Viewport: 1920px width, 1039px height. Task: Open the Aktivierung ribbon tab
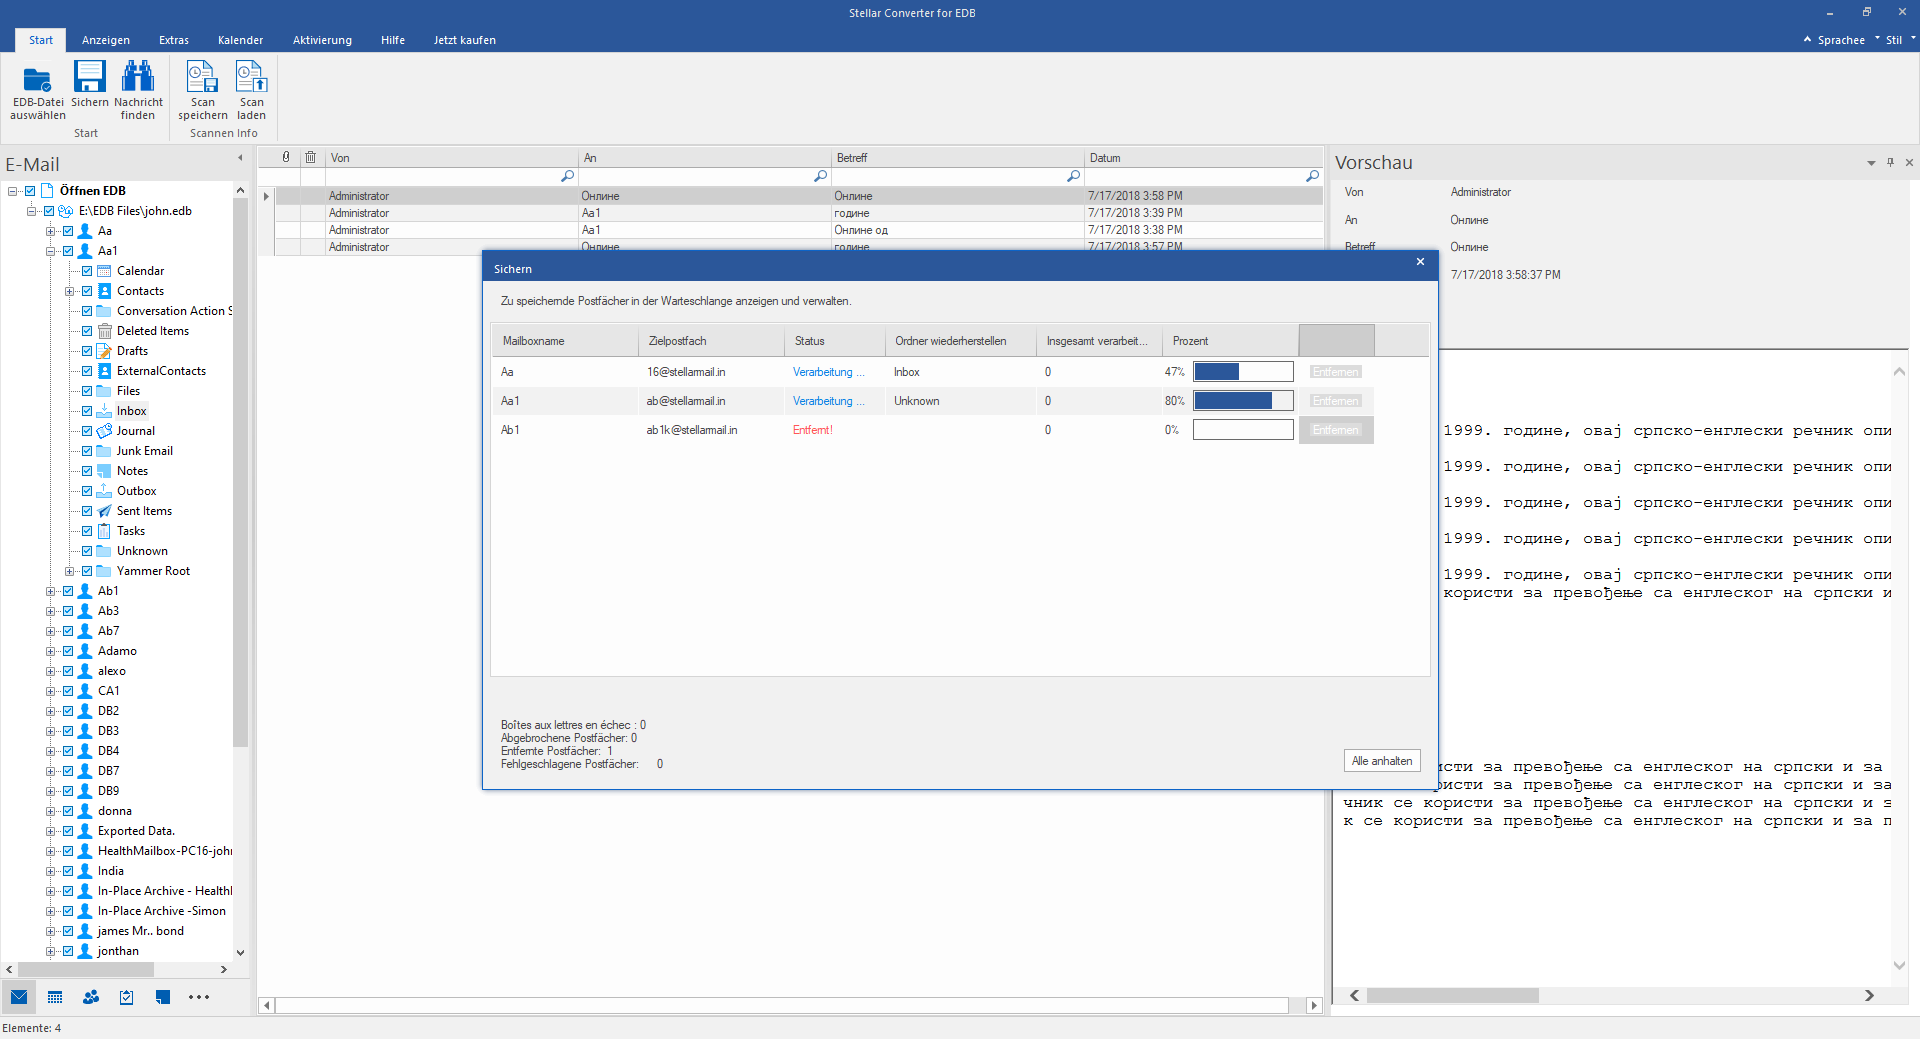[322, 40]
